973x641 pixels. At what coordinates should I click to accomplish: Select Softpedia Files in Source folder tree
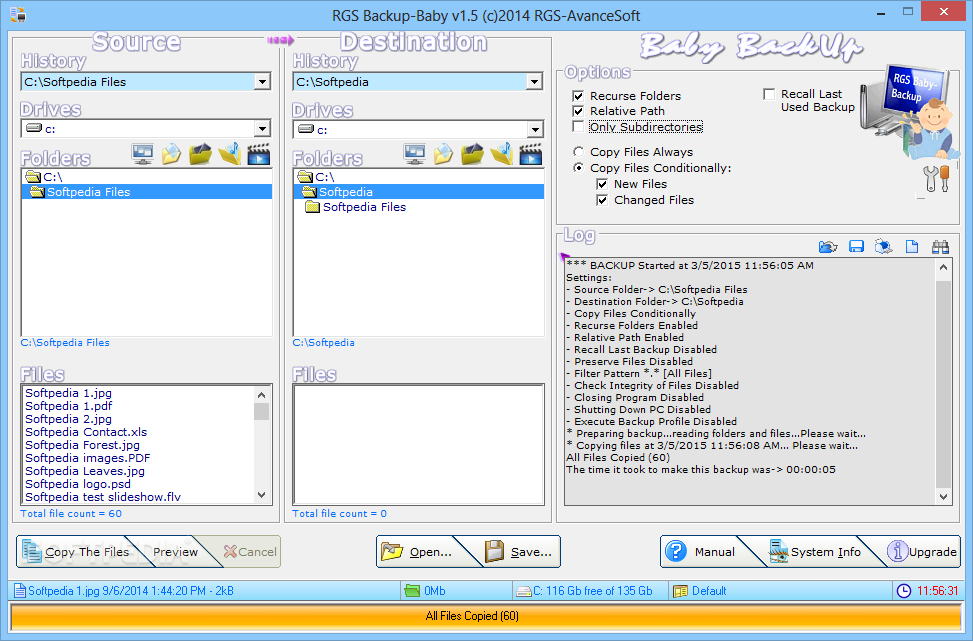coord(146,192)
